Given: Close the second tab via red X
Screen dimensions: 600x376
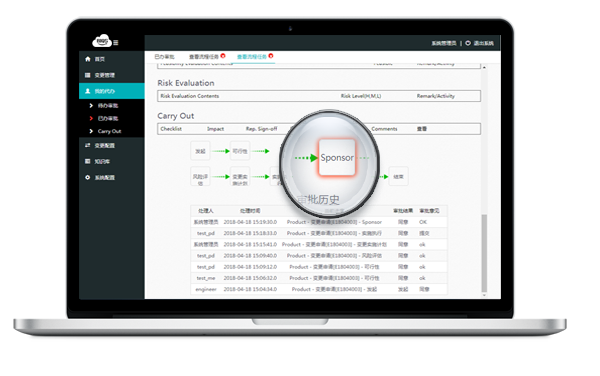Looking at the screenshot, I should click(223, 56).
